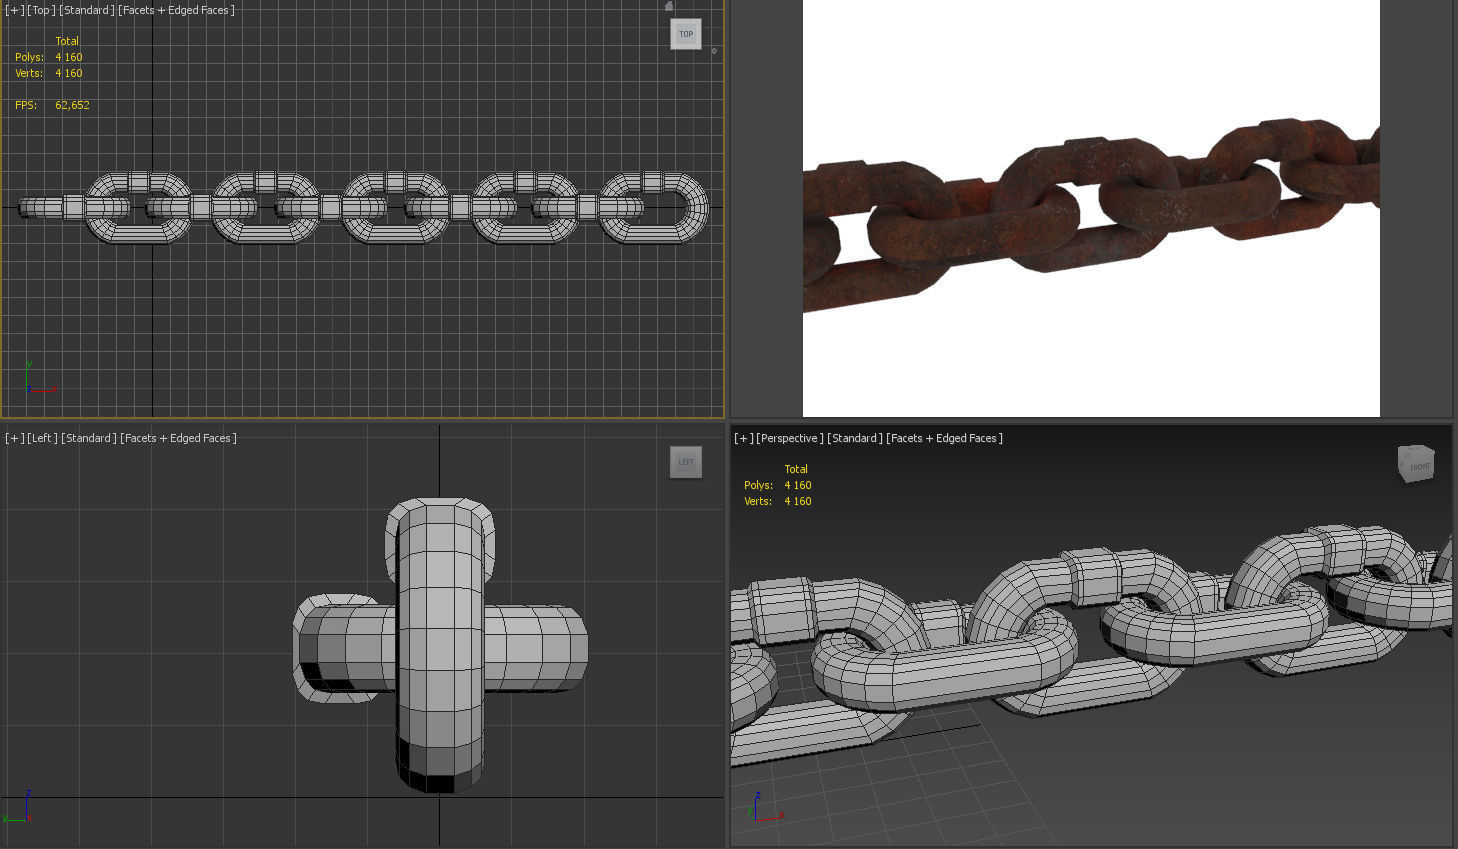Open the [Perspective] point-of-view menu
The height and width of the screenshot is (849, 1458).
click(791, 437)
